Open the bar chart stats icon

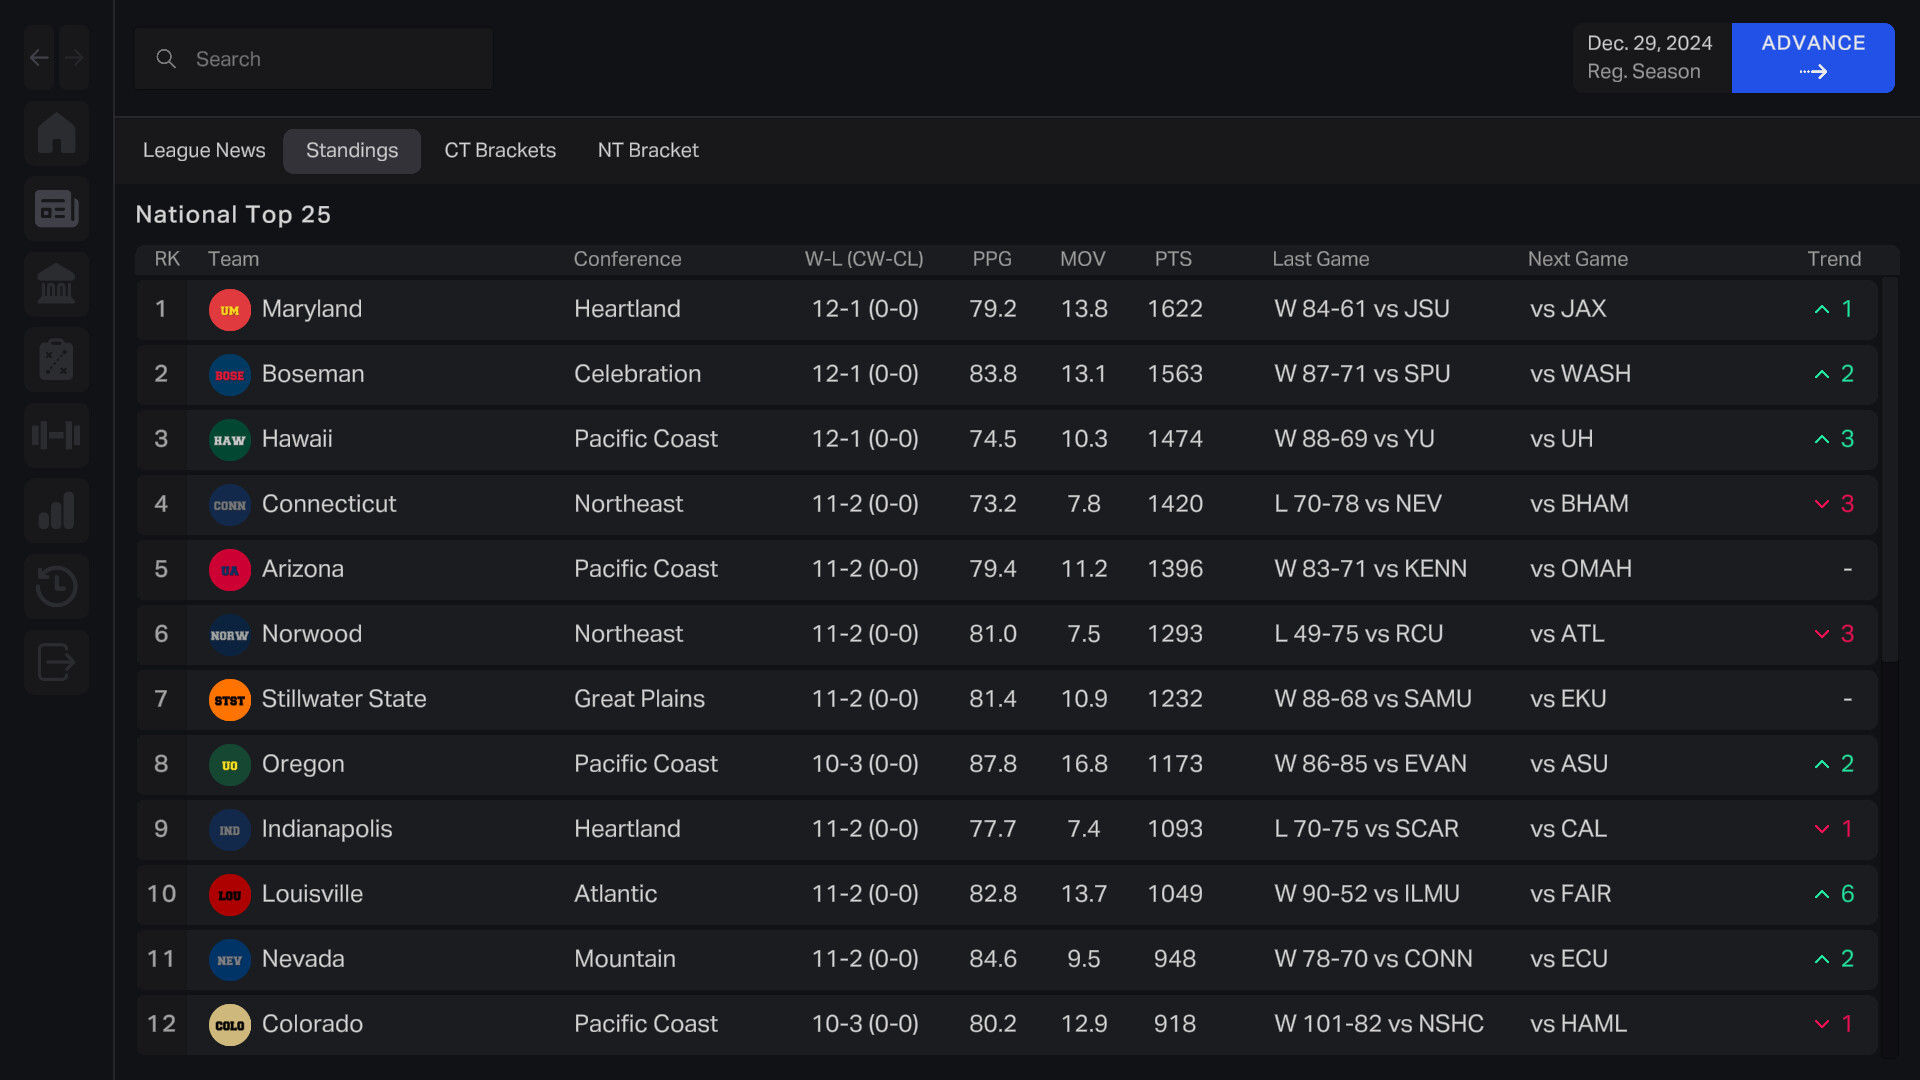(x=56, y=511)
